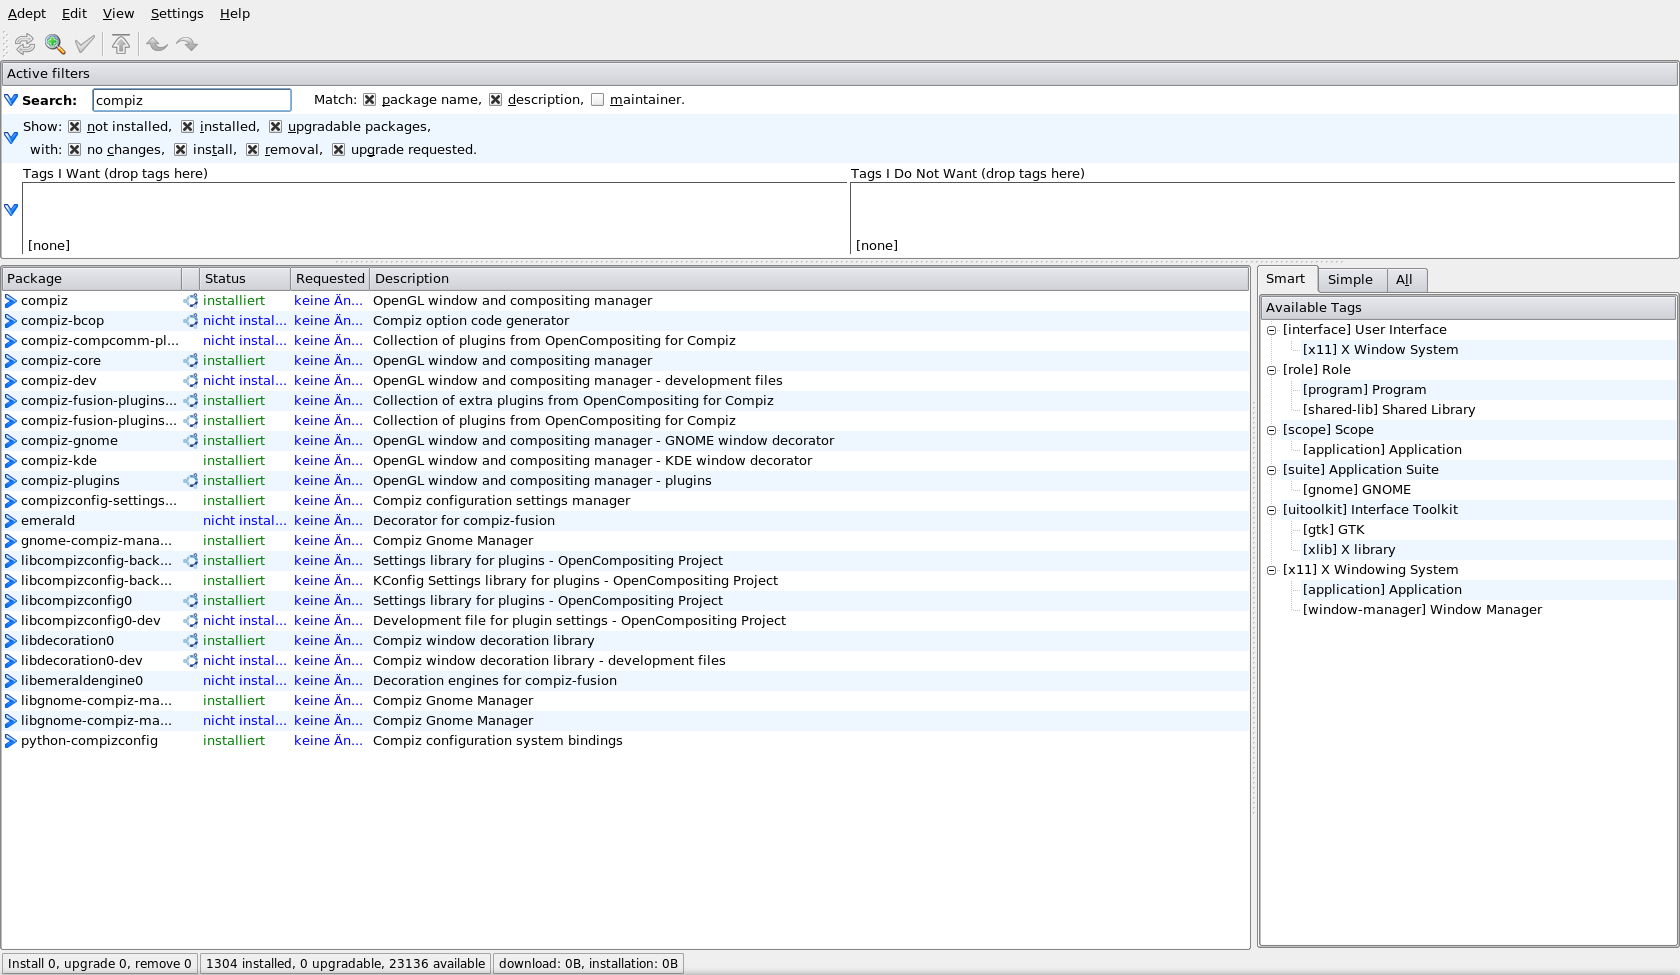The width and height of the screenshot is (1680, 975).
Task: Click the upward arrow upgrade toolbar icon
Action: coord(121,44)
